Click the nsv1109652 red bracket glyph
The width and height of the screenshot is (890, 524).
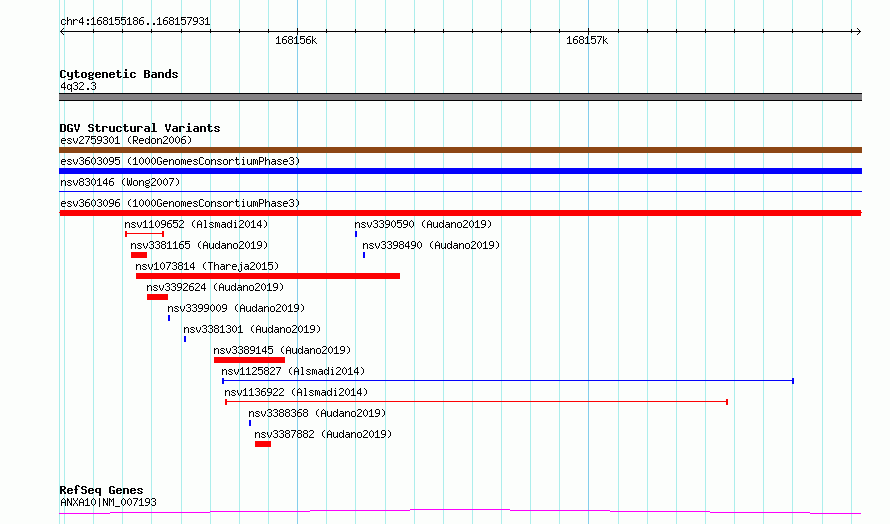click(x=145, y=234)
